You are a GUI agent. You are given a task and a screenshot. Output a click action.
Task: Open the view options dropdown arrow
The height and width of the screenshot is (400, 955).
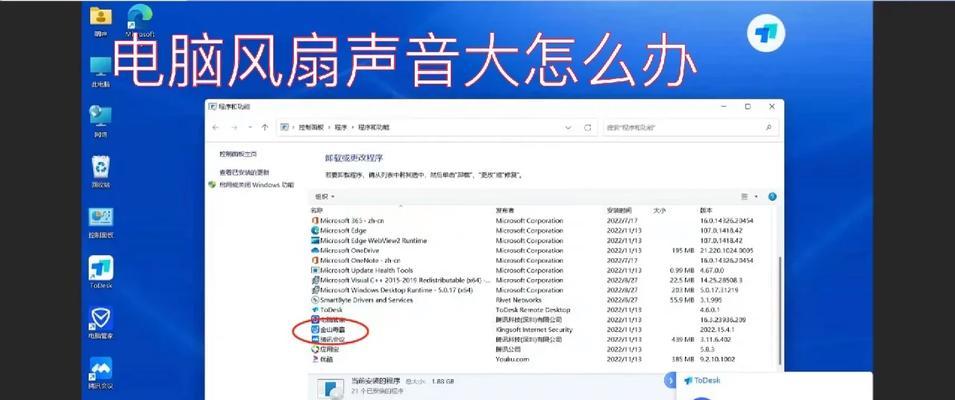point(756,197)
